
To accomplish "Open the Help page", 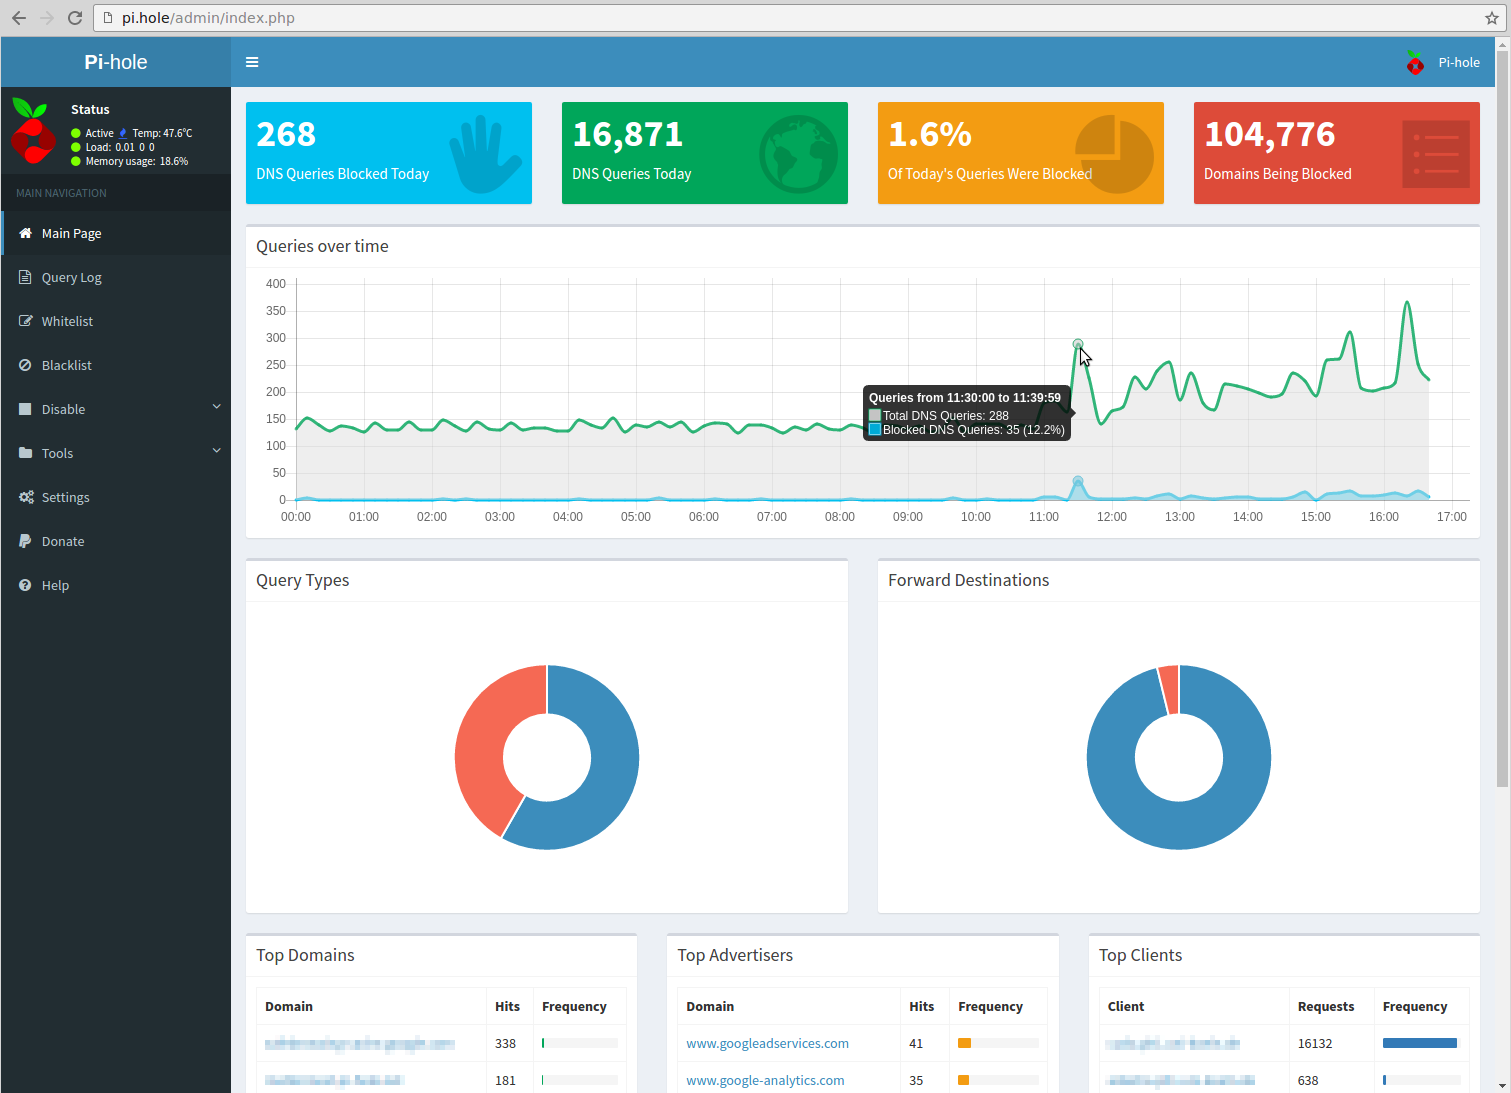I will [x=116, y=585].
